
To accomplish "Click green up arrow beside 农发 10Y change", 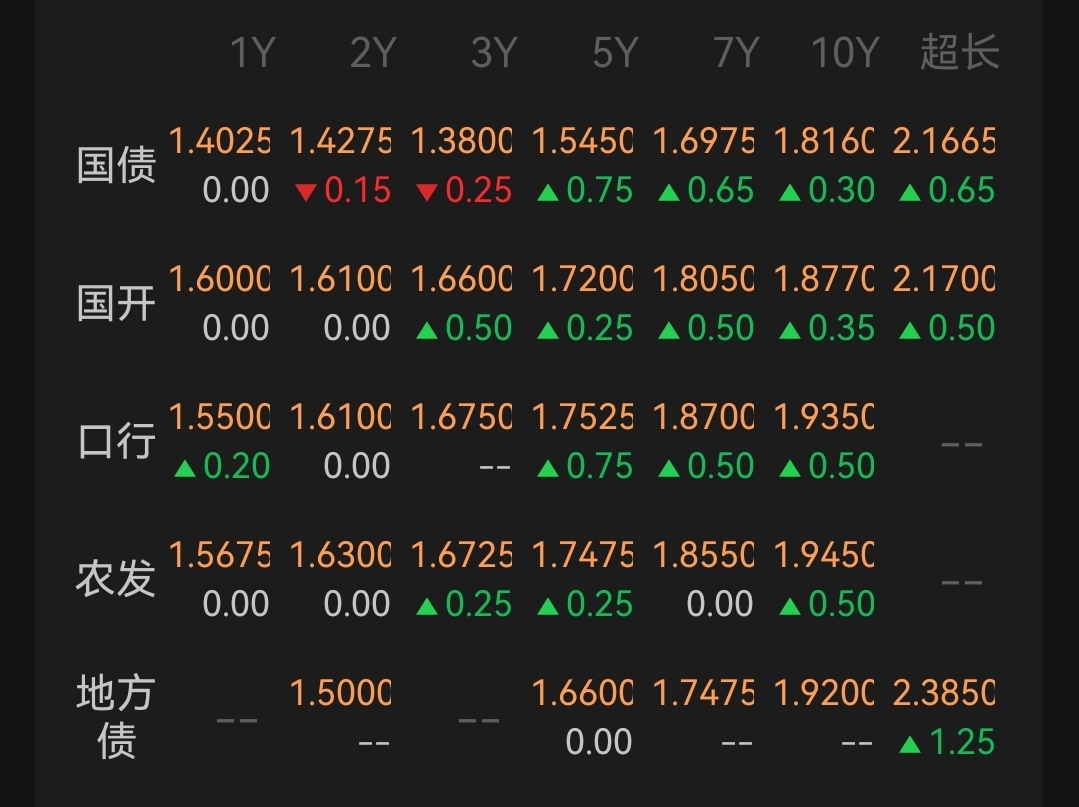I will 789,606.
